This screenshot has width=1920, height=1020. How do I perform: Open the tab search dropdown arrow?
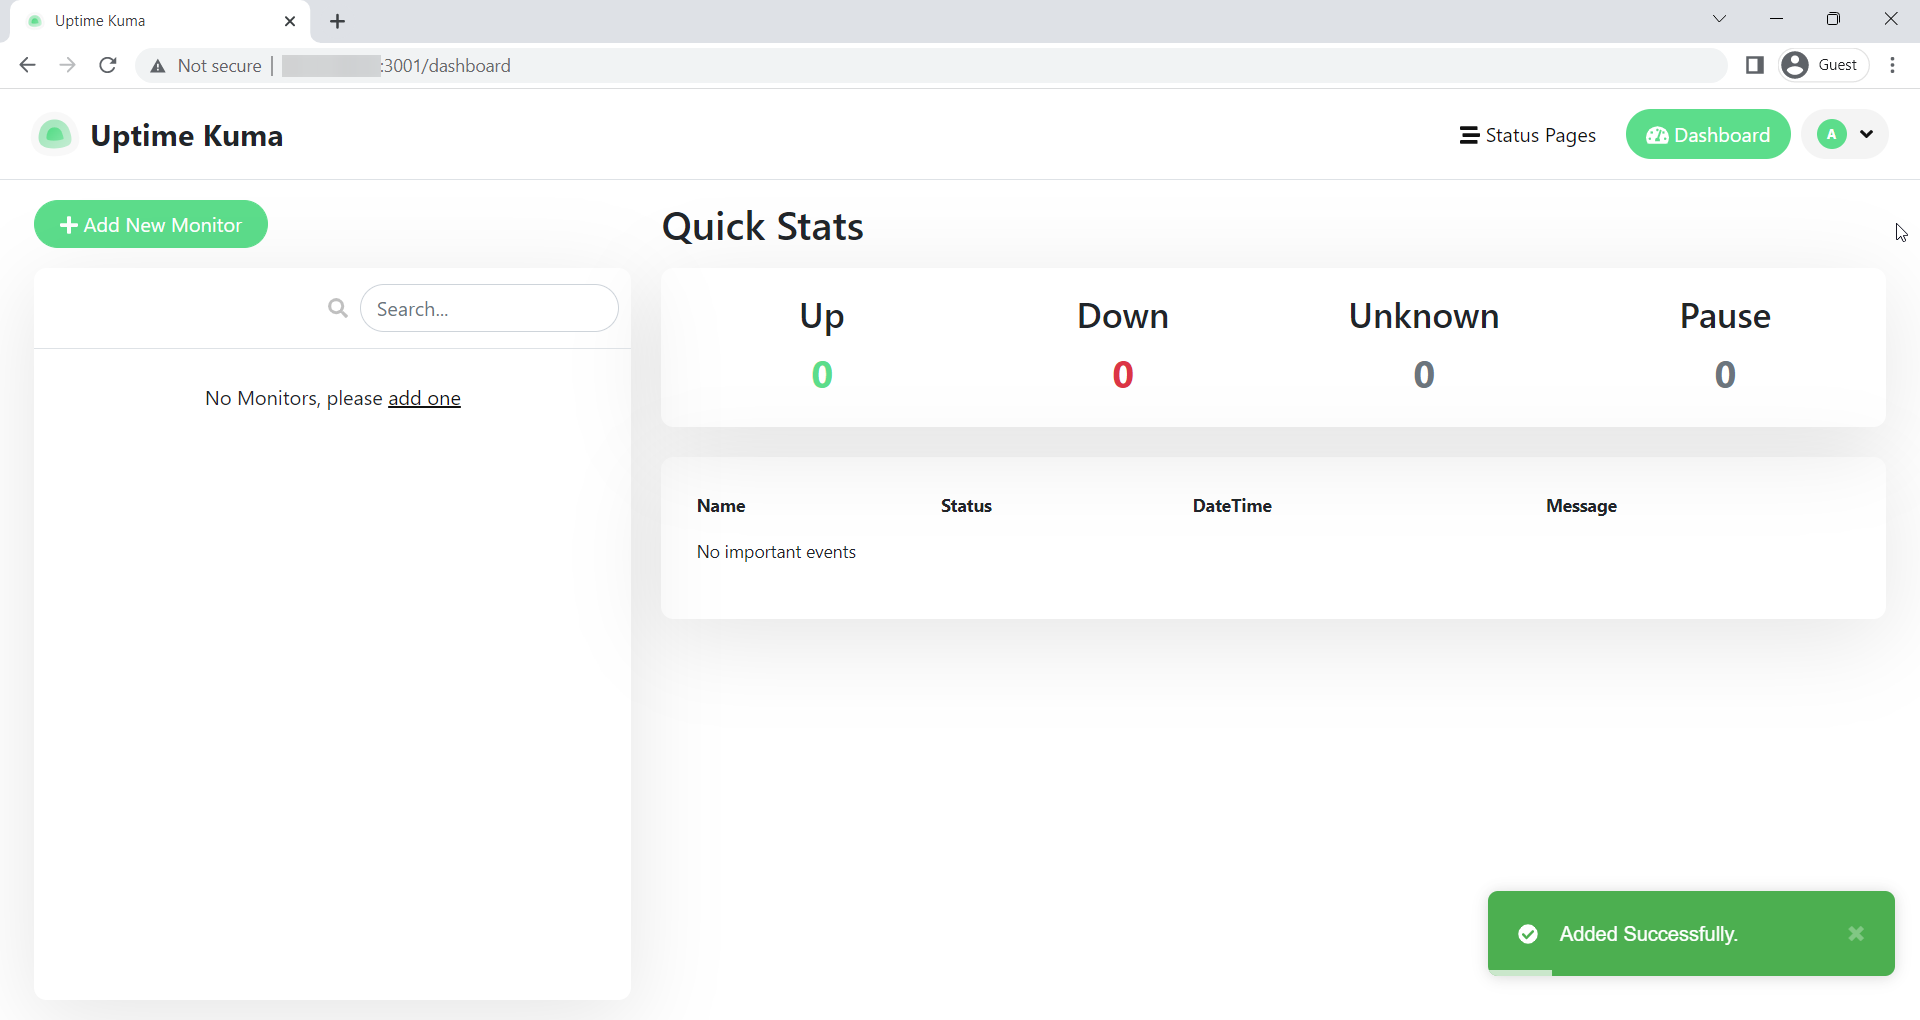[1719, 19]
